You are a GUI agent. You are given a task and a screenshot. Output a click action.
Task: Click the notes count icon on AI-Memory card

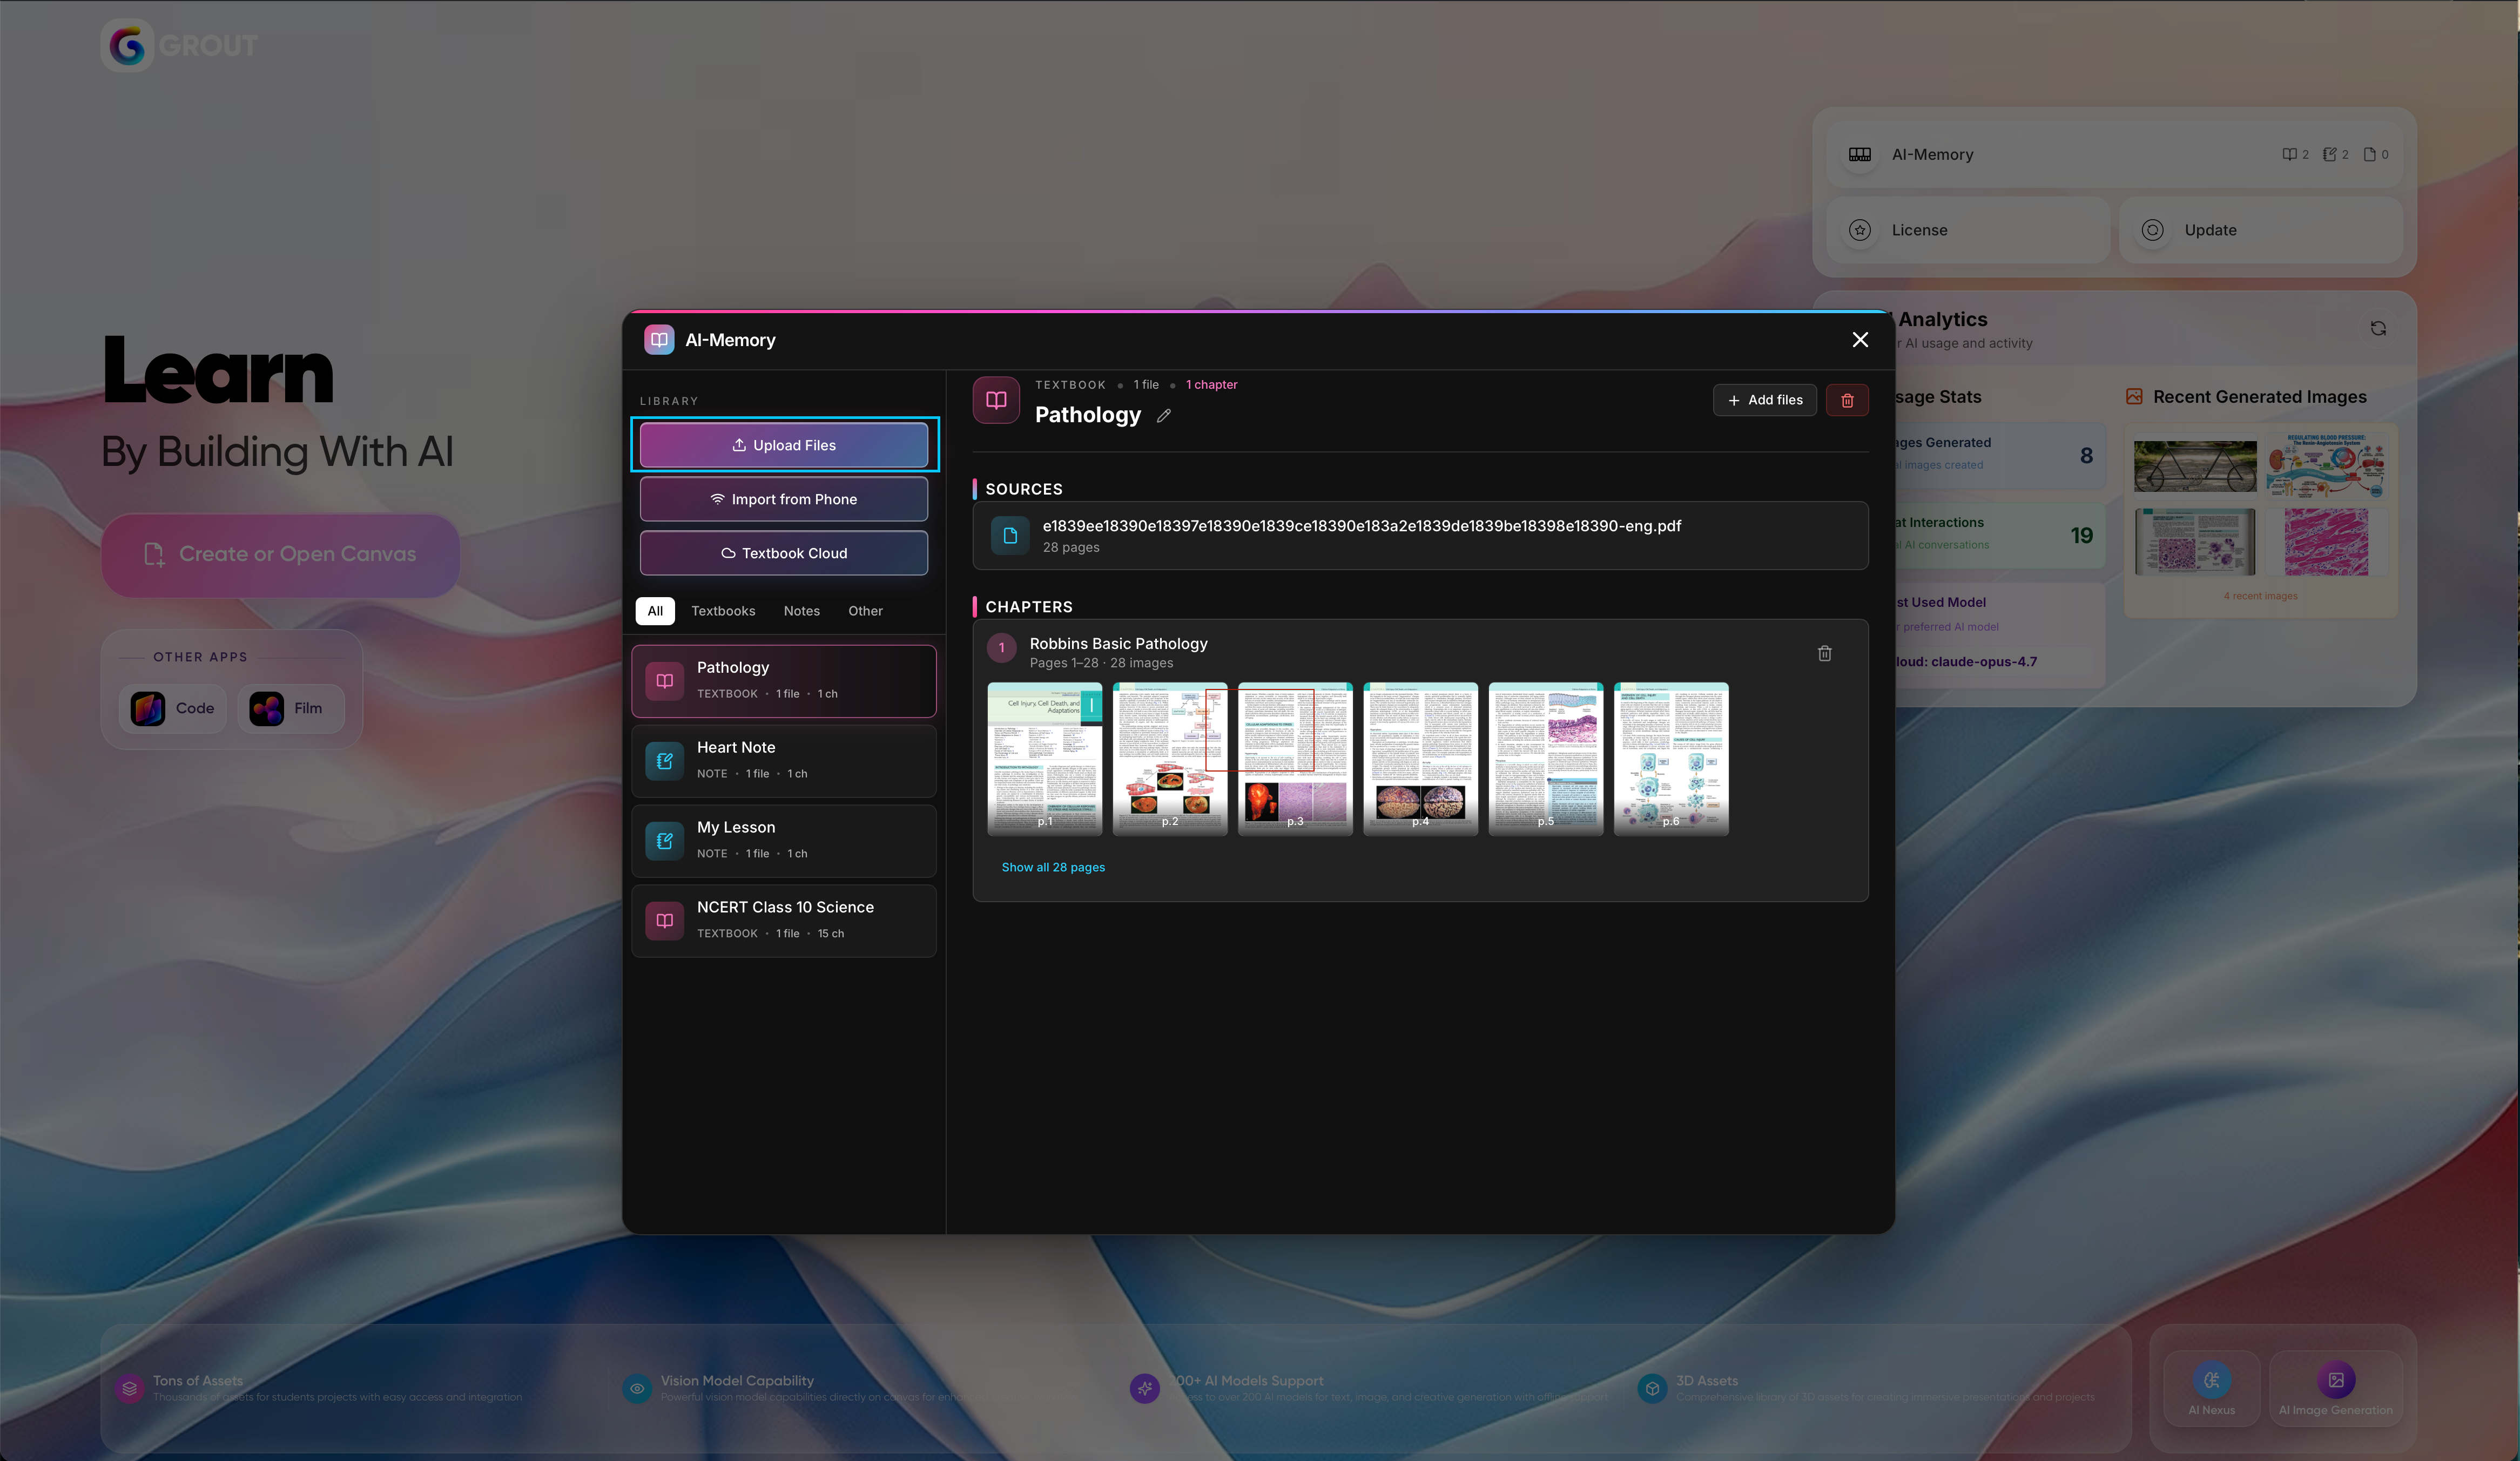coord(2329,154)
